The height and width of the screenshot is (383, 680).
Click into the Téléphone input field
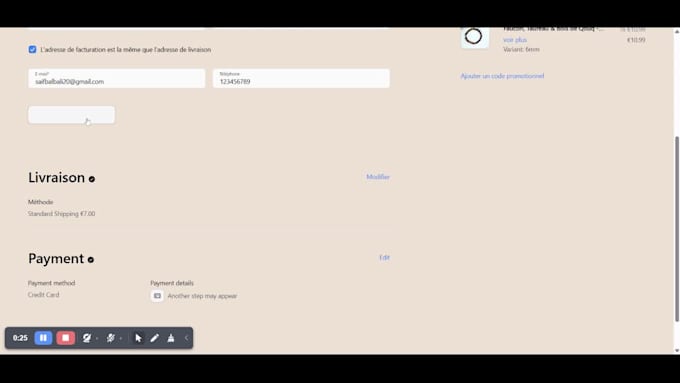click(301, 79)
